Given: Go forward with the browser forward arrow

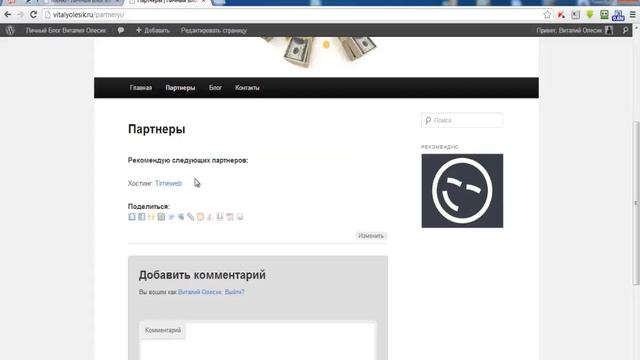Looking at the screenshot, I should click(20, 15).
